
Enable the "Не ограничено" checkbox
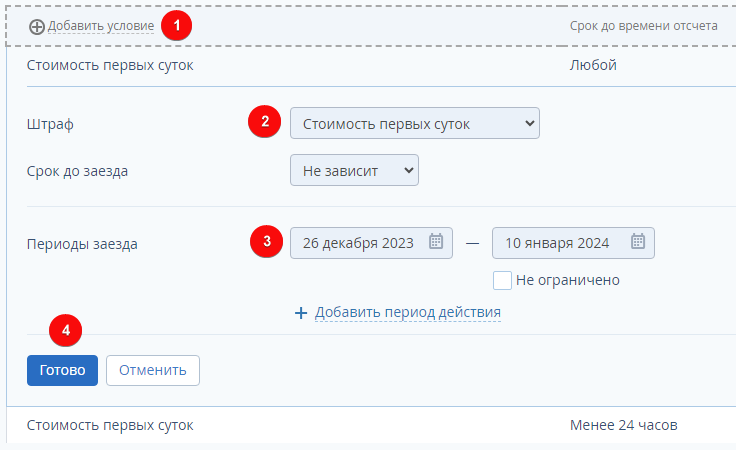point(503,280)
